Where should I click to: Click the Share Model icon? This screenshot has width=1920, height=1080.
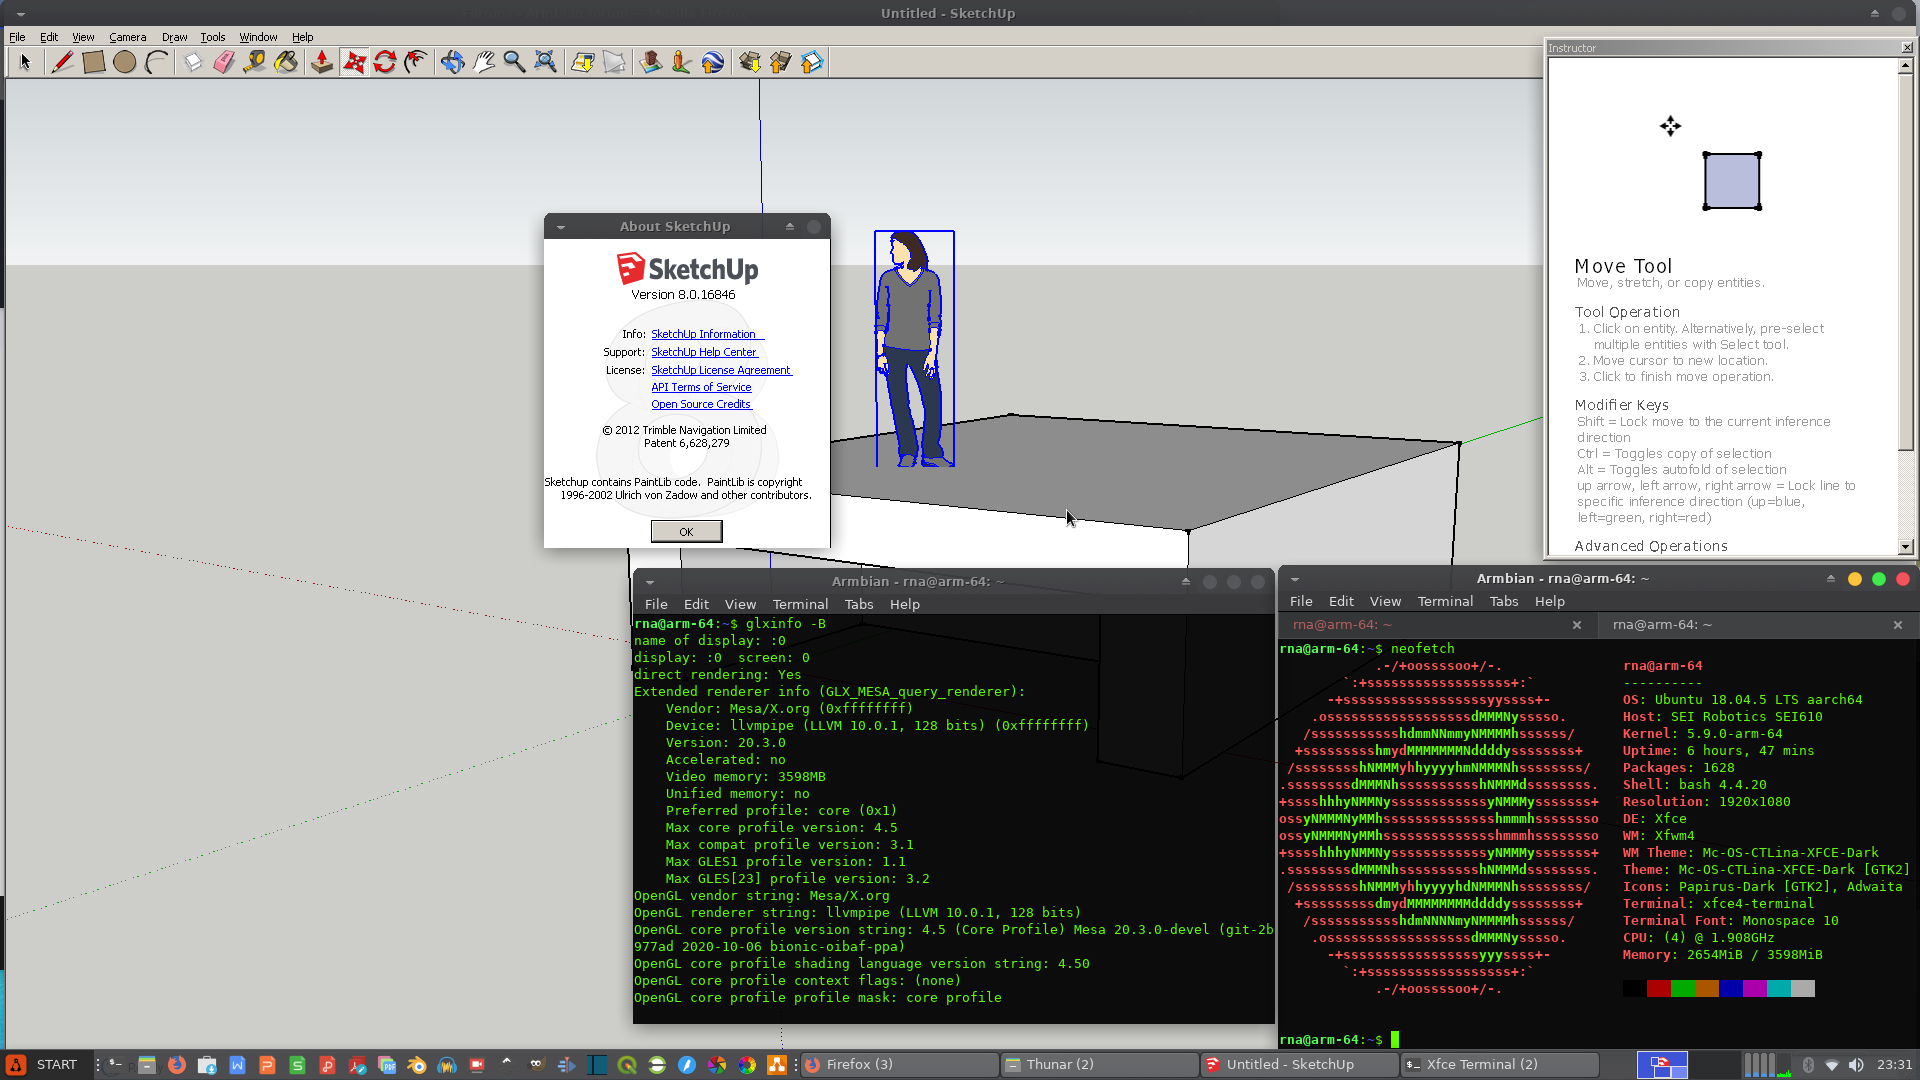click(x=780, y=62)
